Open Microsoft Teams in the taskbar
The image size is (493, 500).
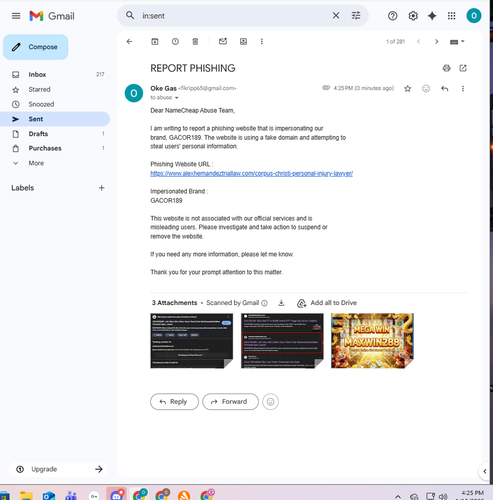click(71, 496)
